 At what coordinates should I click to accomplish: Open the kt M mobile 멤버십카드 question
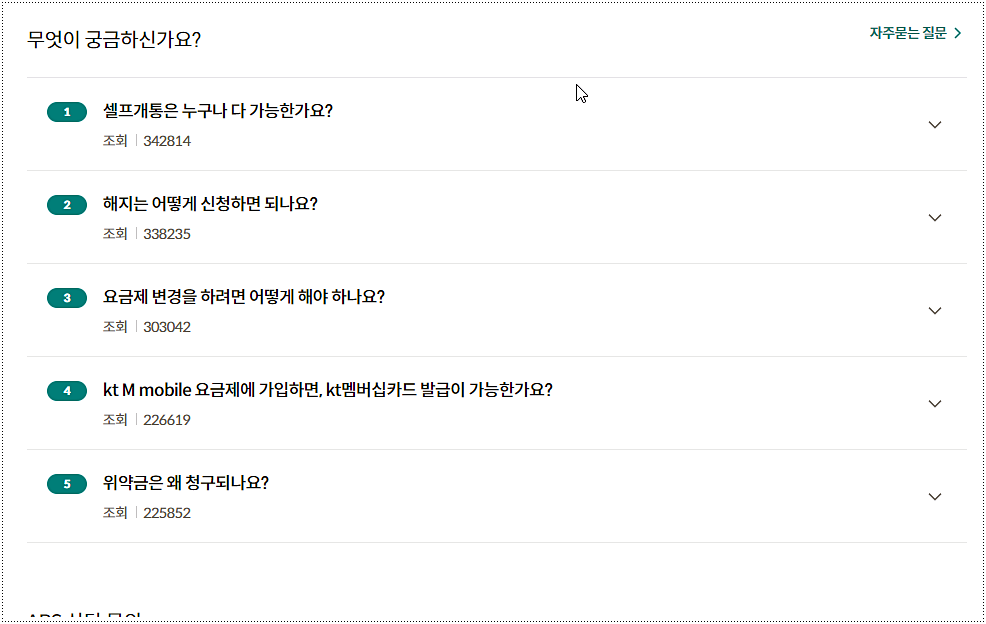pyautogui.click(x=327, y=390)
